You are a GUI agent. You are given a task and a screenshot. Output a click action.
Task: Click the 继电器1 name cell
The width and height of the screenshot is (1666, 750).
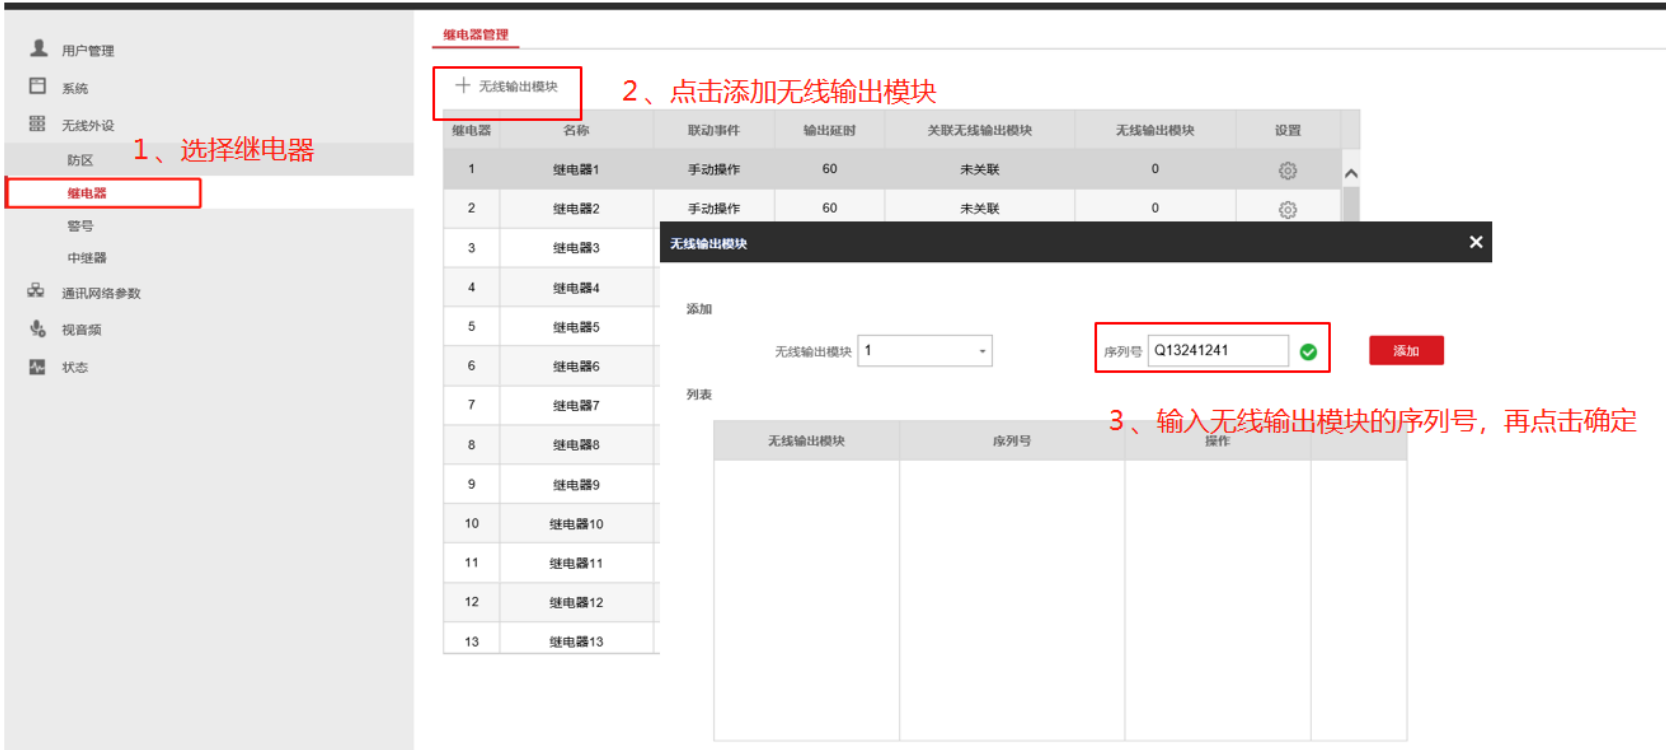(x=576, y=170)
